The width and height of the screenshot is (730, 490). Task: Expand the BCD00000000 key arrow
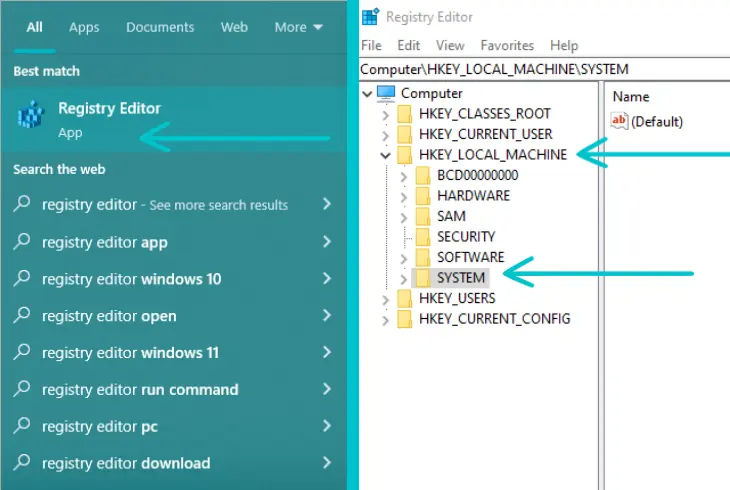404,176
